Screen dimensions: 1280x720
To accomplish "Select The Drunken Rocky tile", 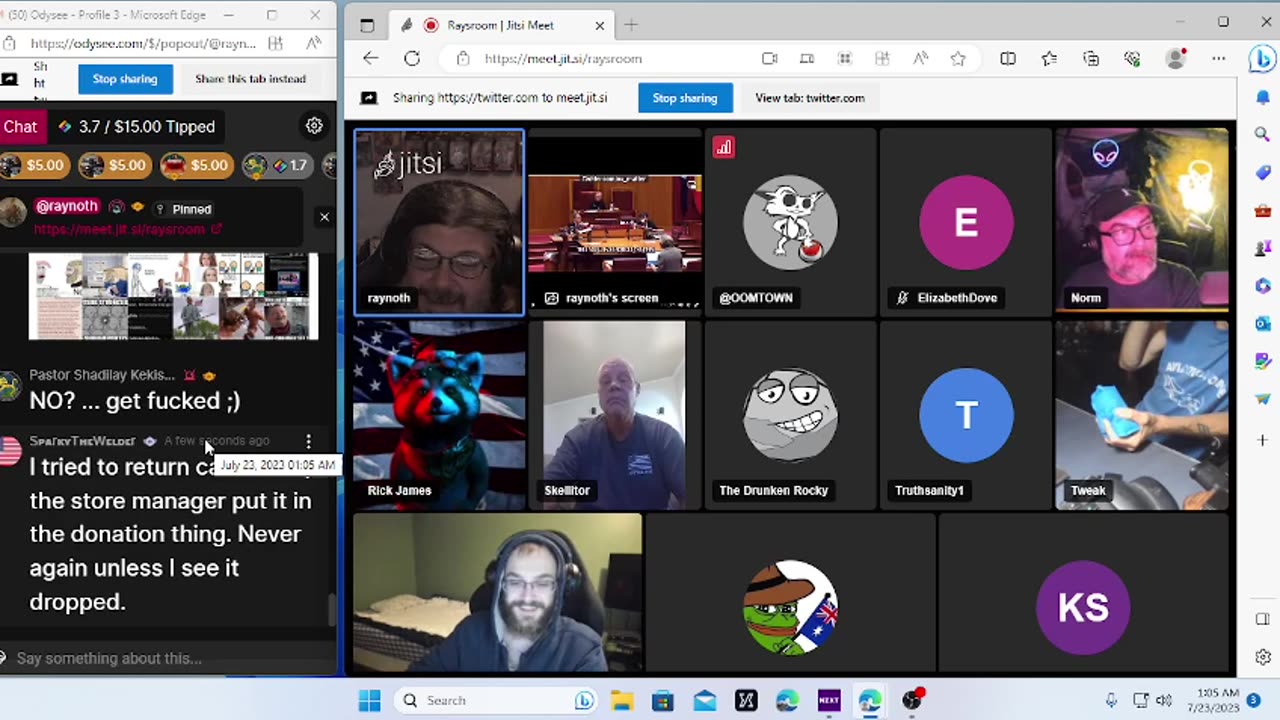I will point(790,415).
